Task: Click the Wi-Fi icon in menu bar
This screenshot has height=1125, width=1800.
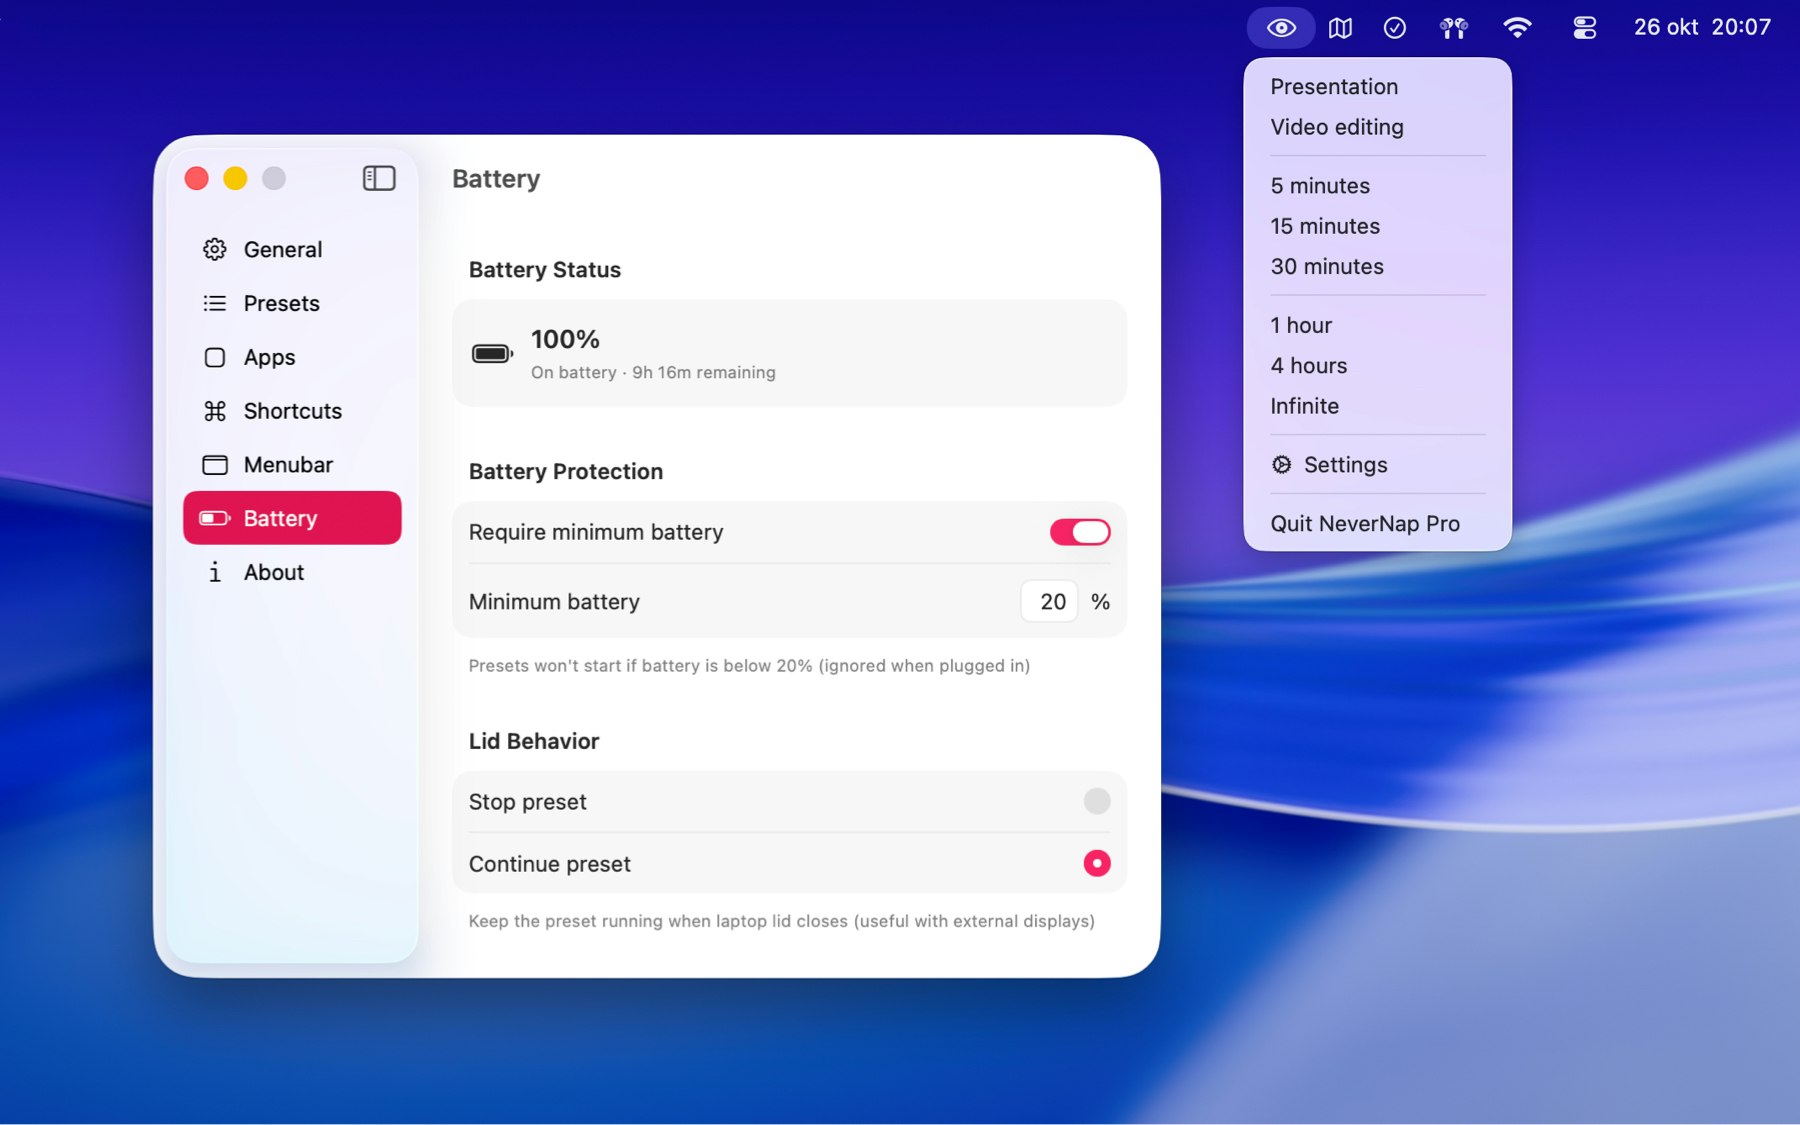Action: [1517, 27]
